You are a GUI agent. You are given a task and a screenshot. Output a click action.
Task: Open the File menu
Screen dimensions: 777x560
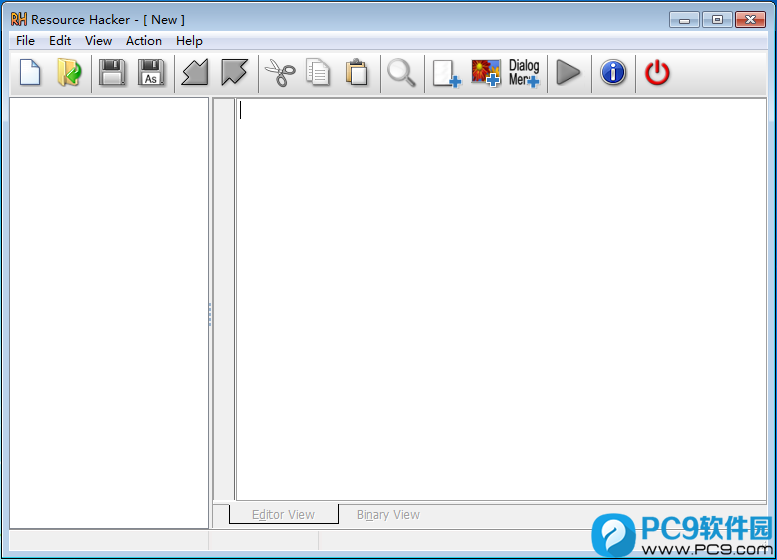(x=25, y=41)
